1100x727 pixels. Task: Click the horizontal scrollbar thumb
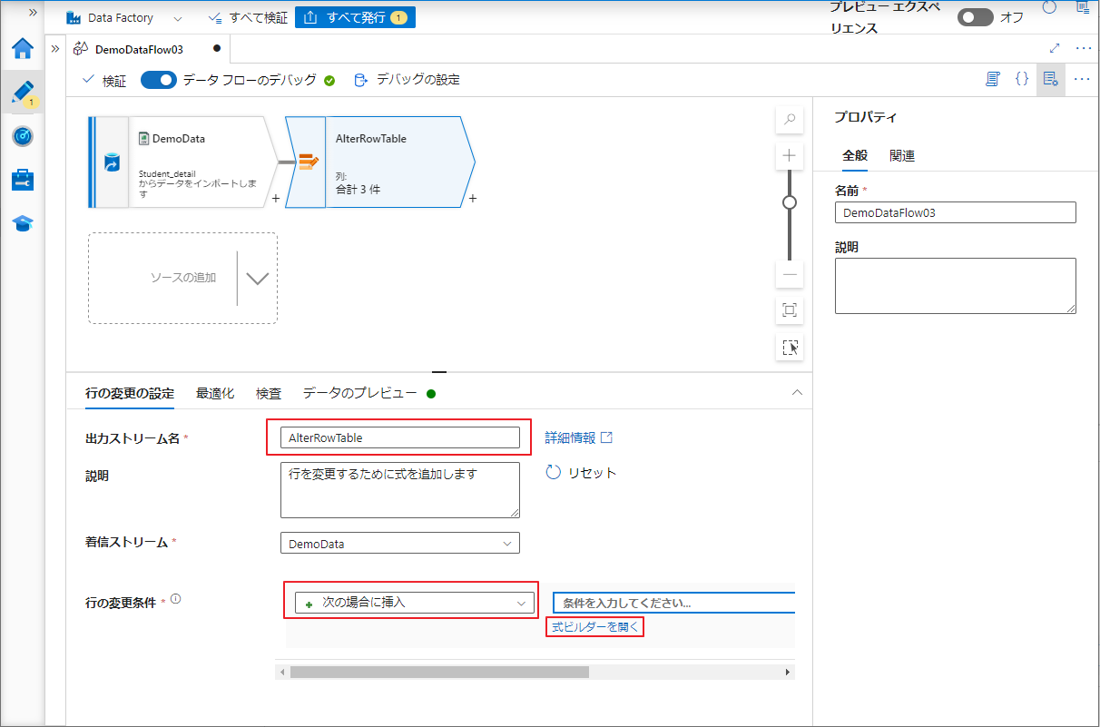(x=440, y=672)
